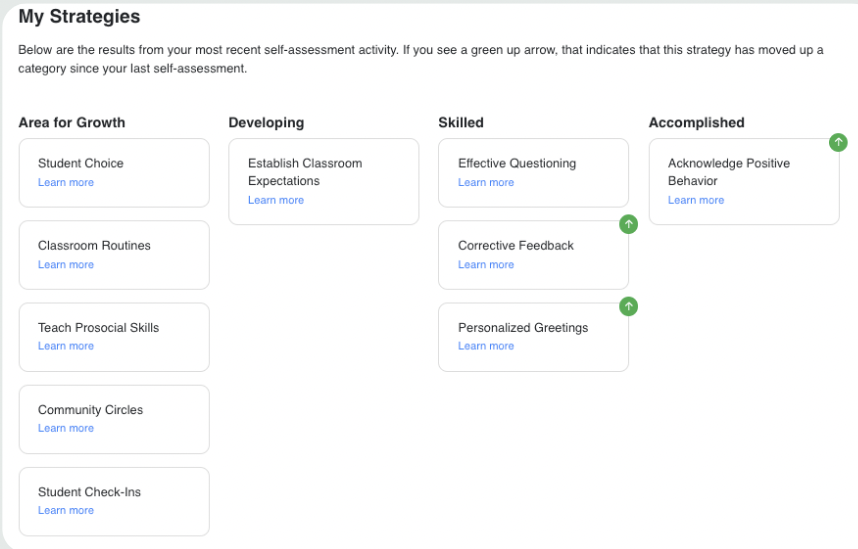Click green up arrow on Corrective Feedback card
The image size is (858, 549).
click(x=628, y=224)
